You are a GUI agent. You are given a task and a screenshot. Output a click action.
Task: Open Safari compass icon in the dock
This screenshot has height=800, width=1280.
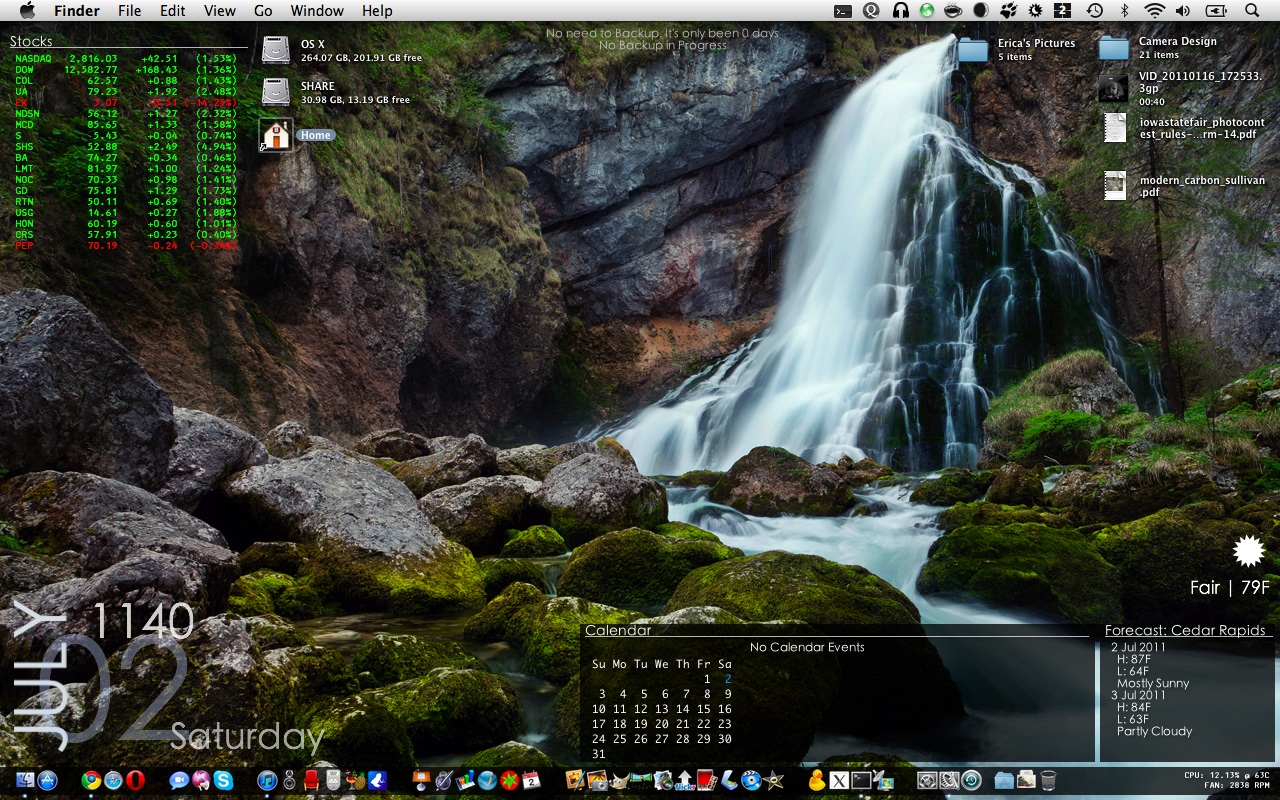[113, 781]
